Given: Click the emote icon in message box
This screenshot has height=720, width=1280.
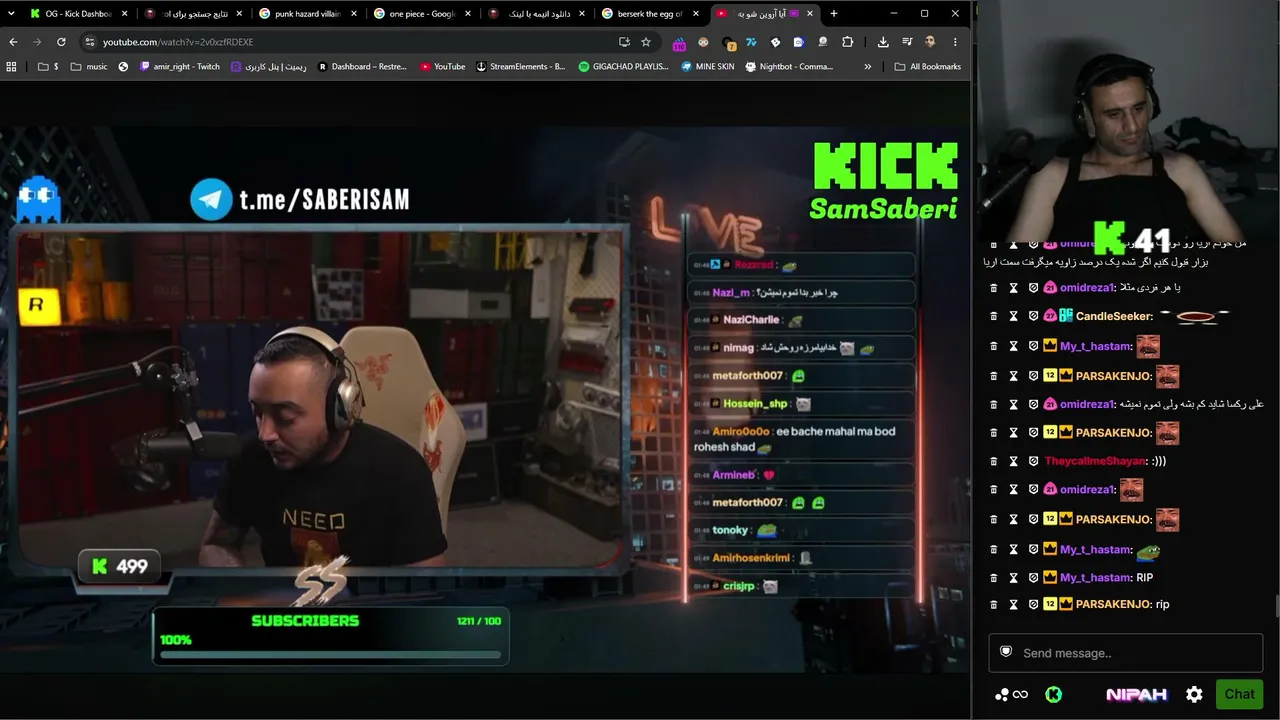Looking at the screenshot, I should [1006, 652].
